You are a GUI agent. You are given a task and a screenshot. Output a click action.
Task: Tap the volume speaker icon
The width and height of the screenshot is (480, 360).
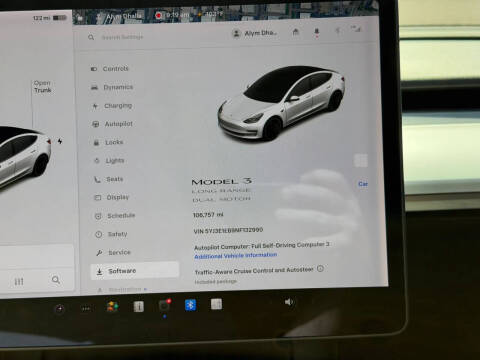tap(289, 302)
